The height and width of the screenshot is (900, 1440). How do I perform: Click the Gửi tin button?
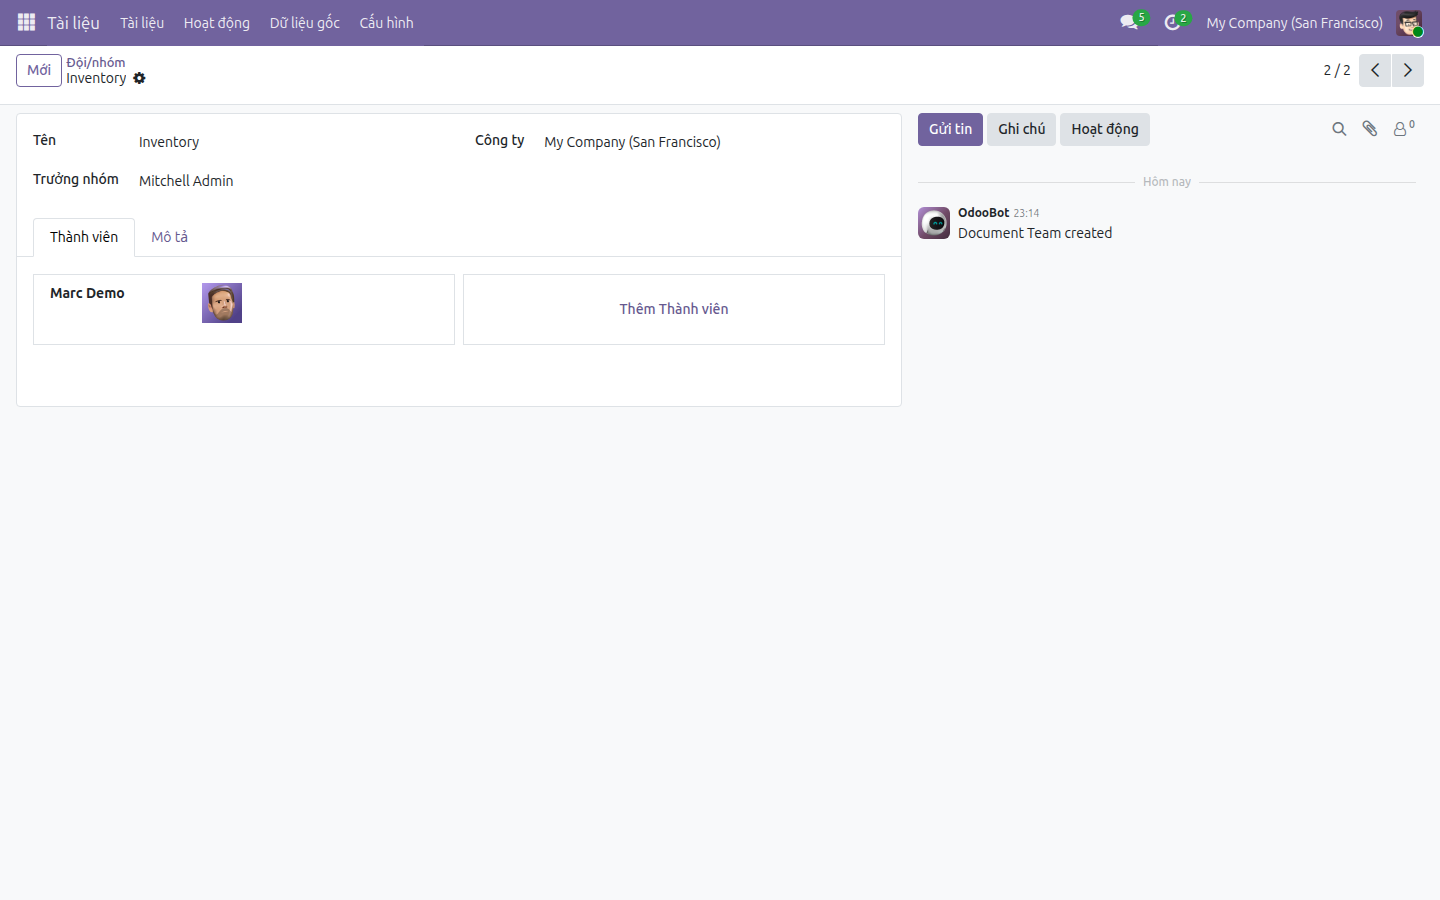pos(950,129)
